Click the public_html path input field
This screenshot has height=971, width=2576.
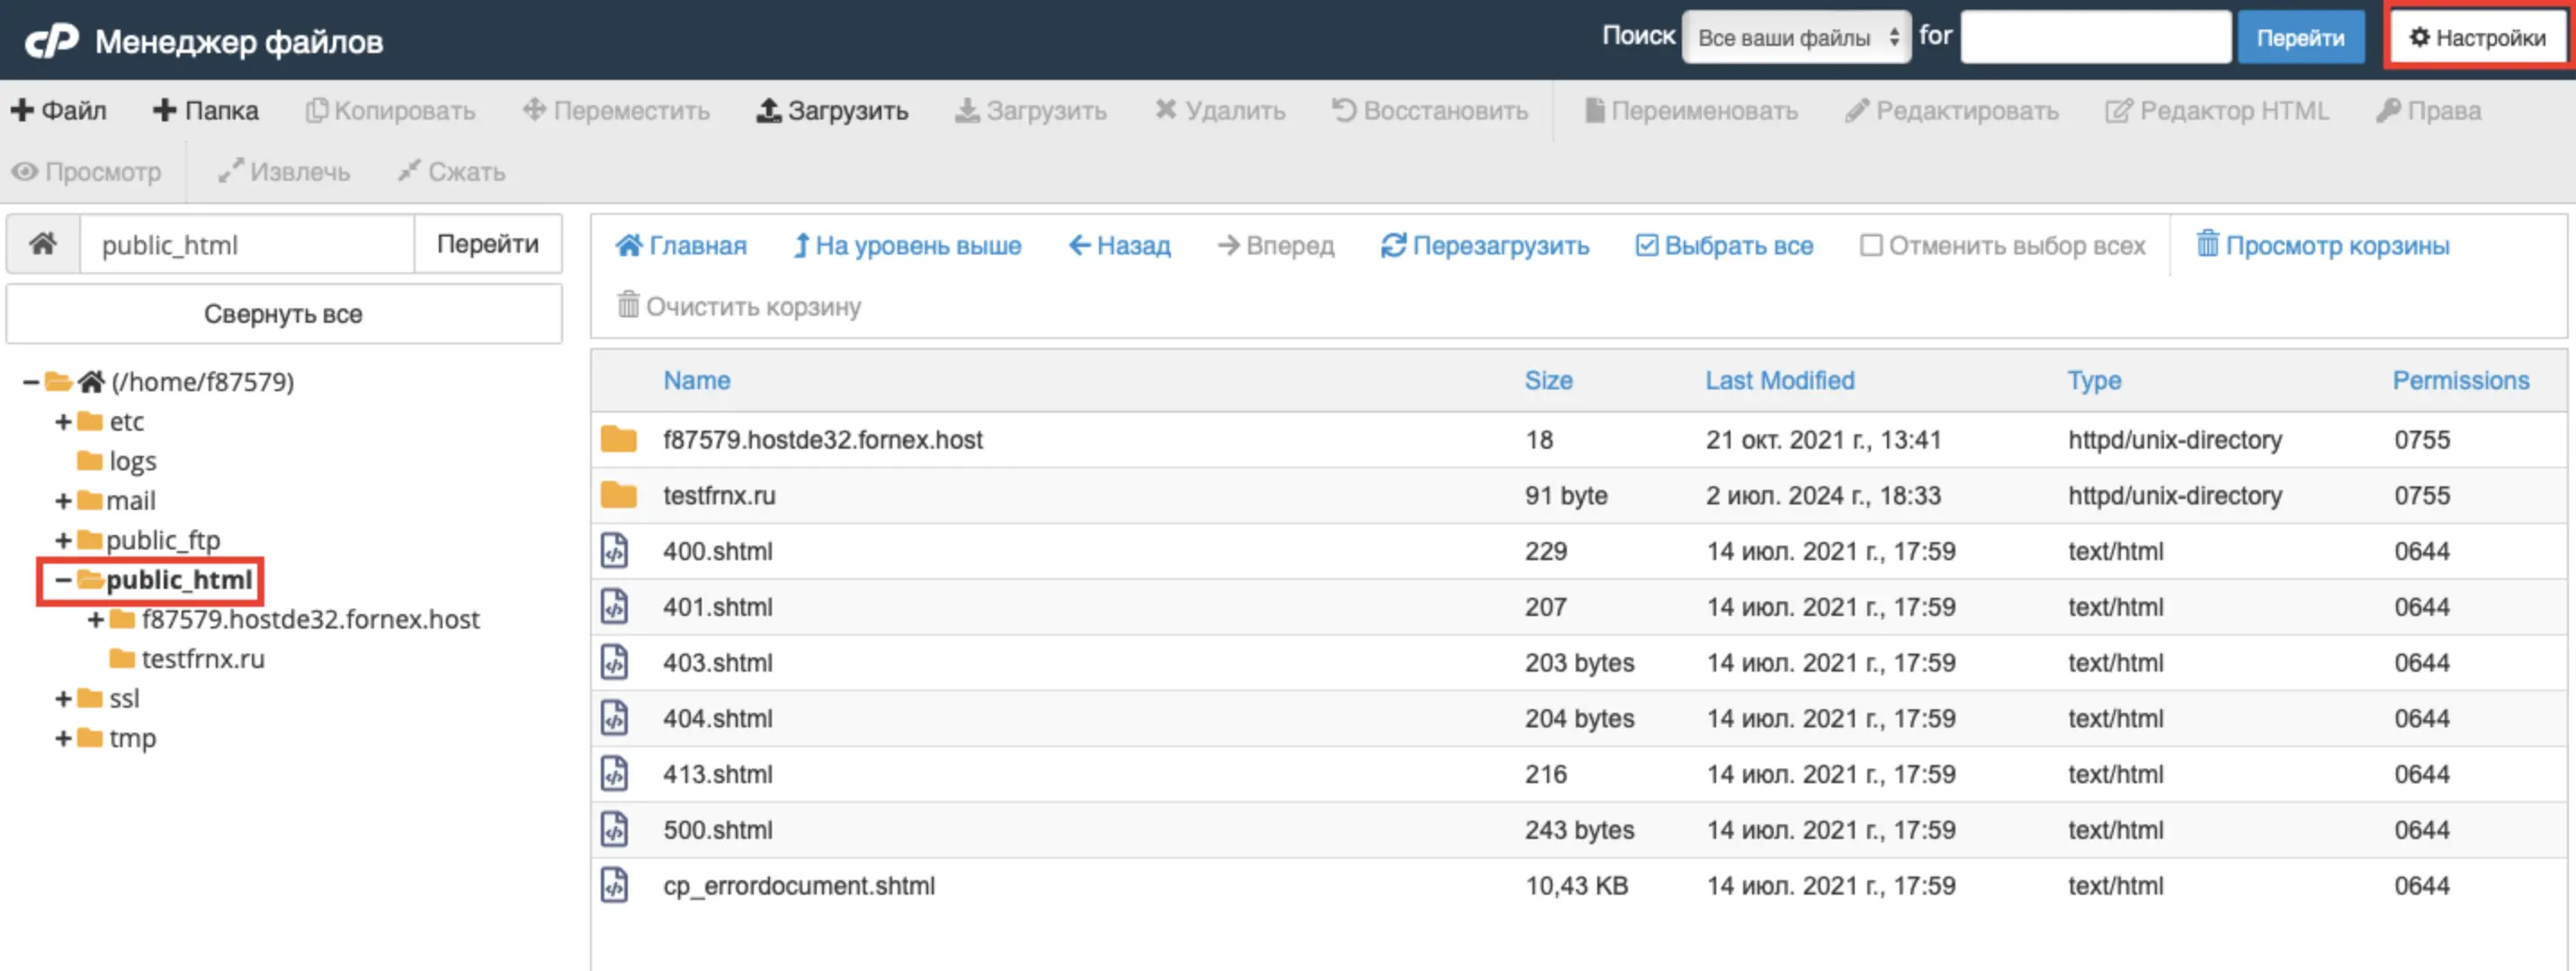[246, 245]
